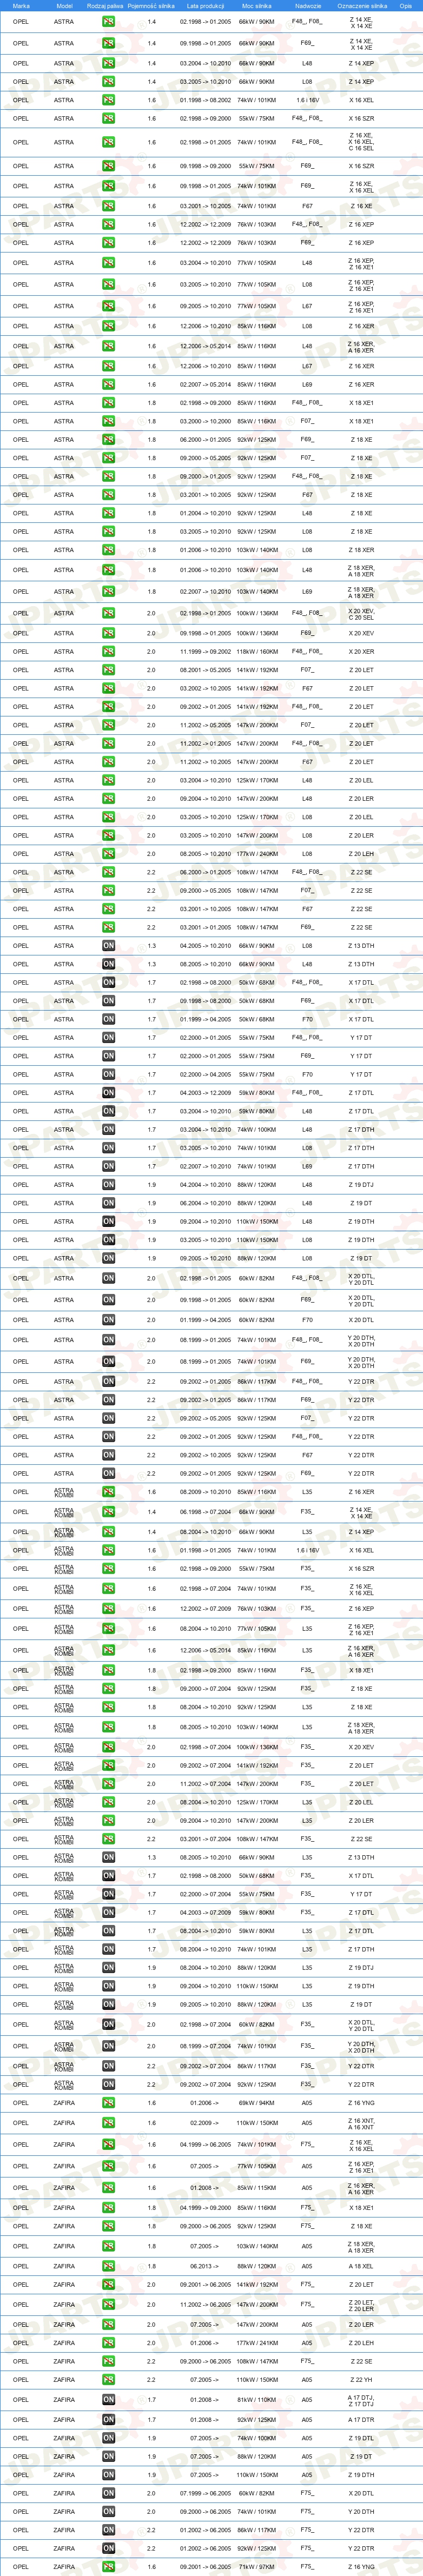Click PB icon in Zafira Z 20 LEH row
423x2576 pixels.
tap(108, 2343)
